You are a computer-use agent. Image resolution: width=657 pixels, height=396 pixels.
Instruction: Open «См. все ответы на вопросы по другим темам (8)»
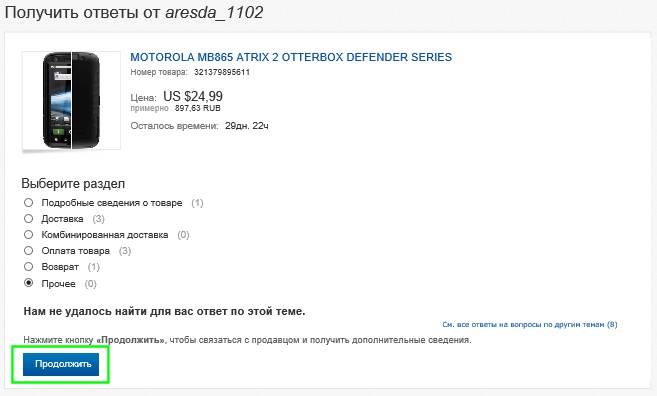[x=530, y=325]
